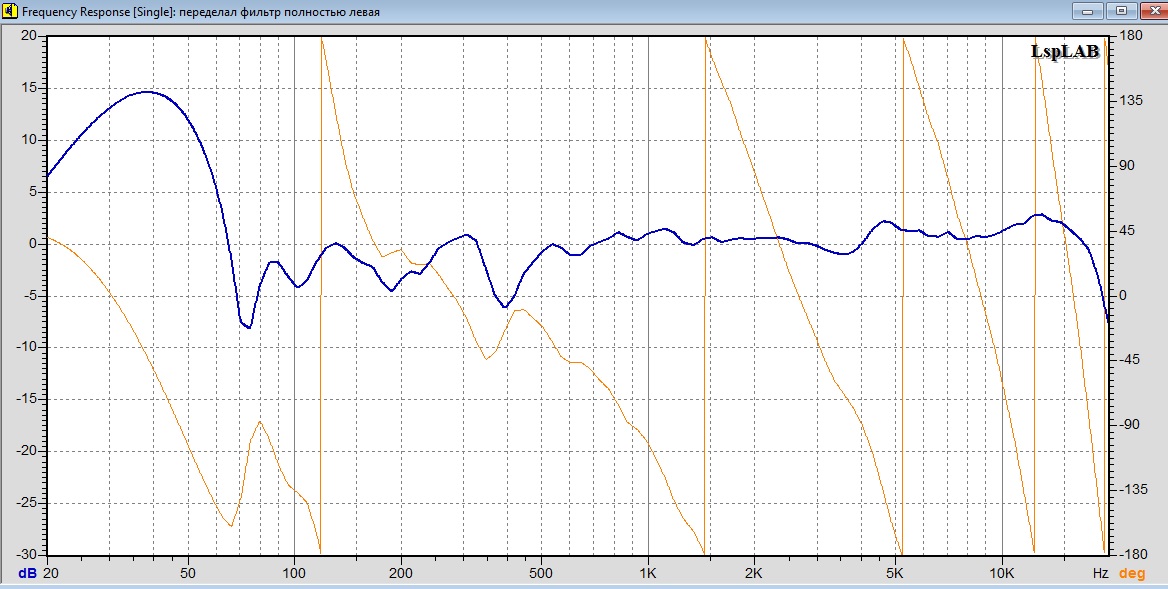Screen dimensions: 1168x589
Task: Click the Hz unit label
Action: (x=1100, y=574)
